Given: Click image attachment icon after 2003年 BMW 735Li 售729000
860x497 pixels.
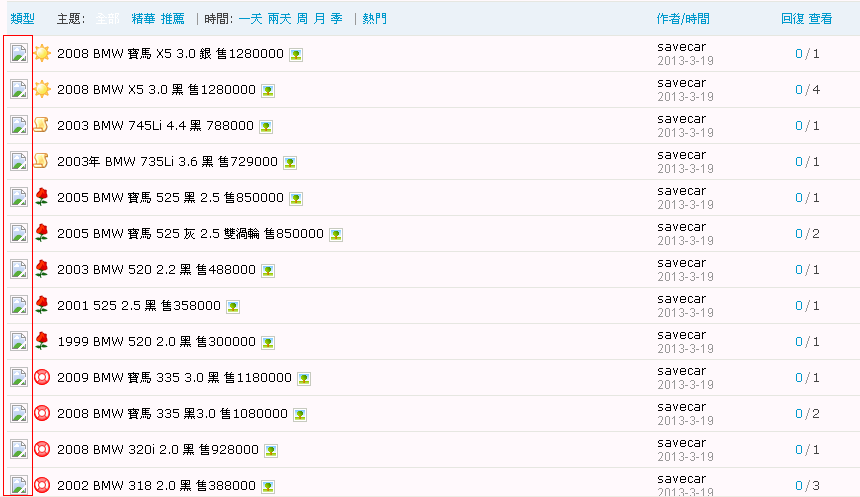Looking at the screenshot, I should (x=290, y=163).
